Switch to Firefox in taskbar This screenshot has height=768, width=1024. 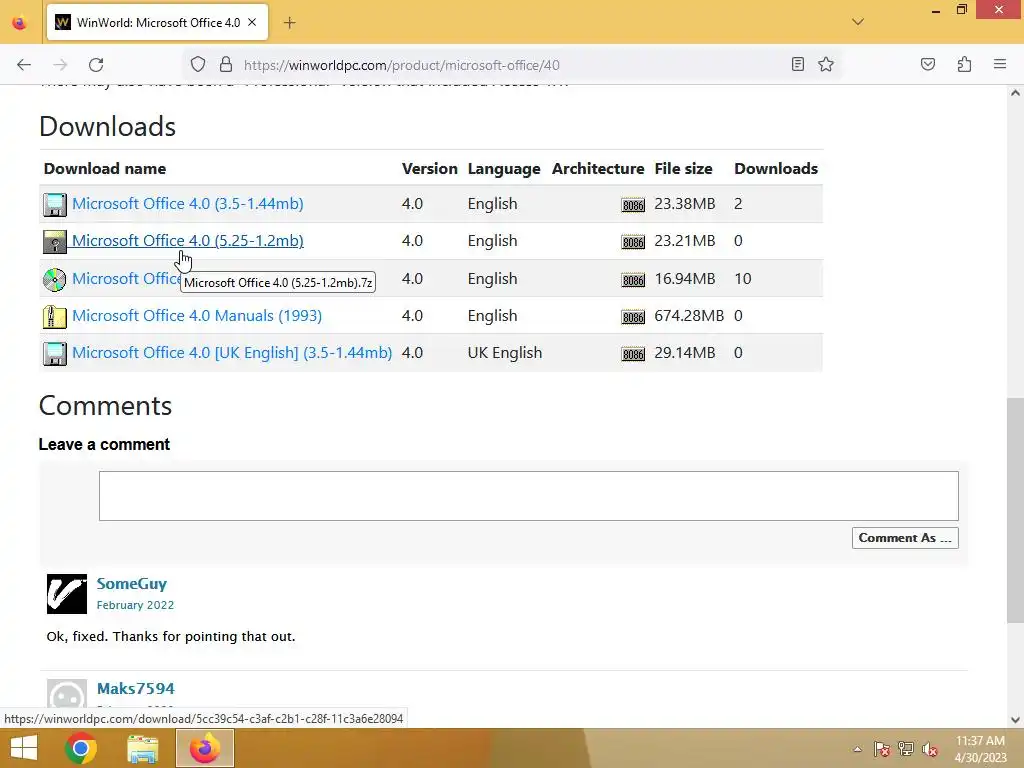point(205,748)
